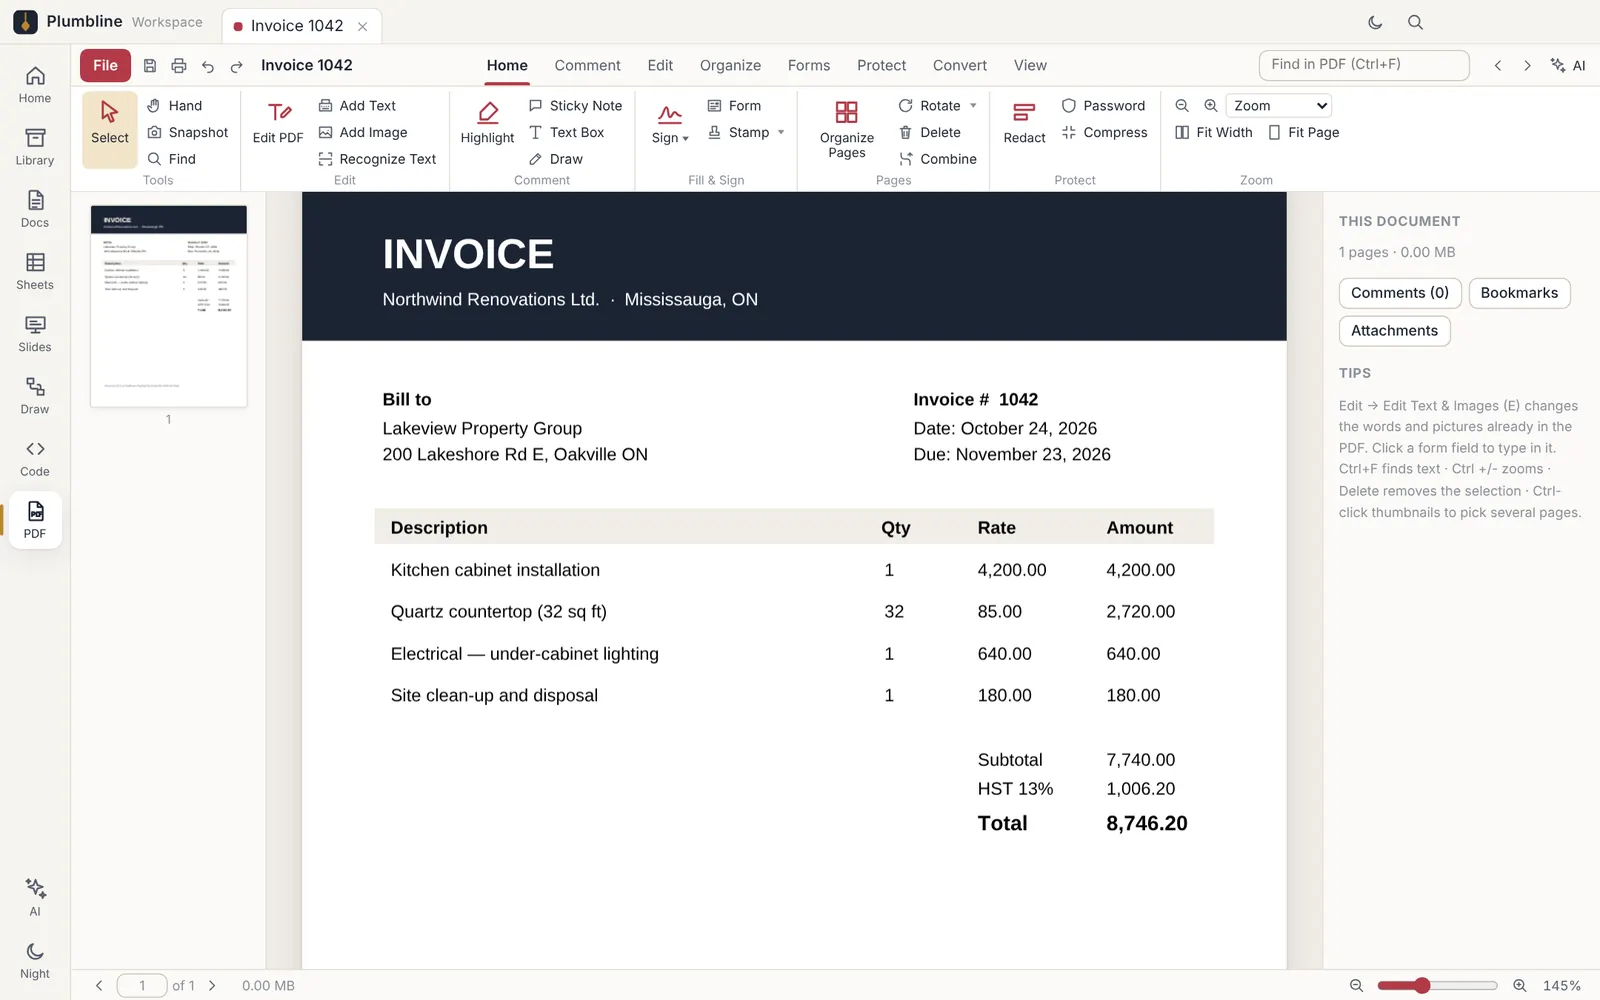
Task: Open the Organize ribbon tab
Action: point(730,65)
